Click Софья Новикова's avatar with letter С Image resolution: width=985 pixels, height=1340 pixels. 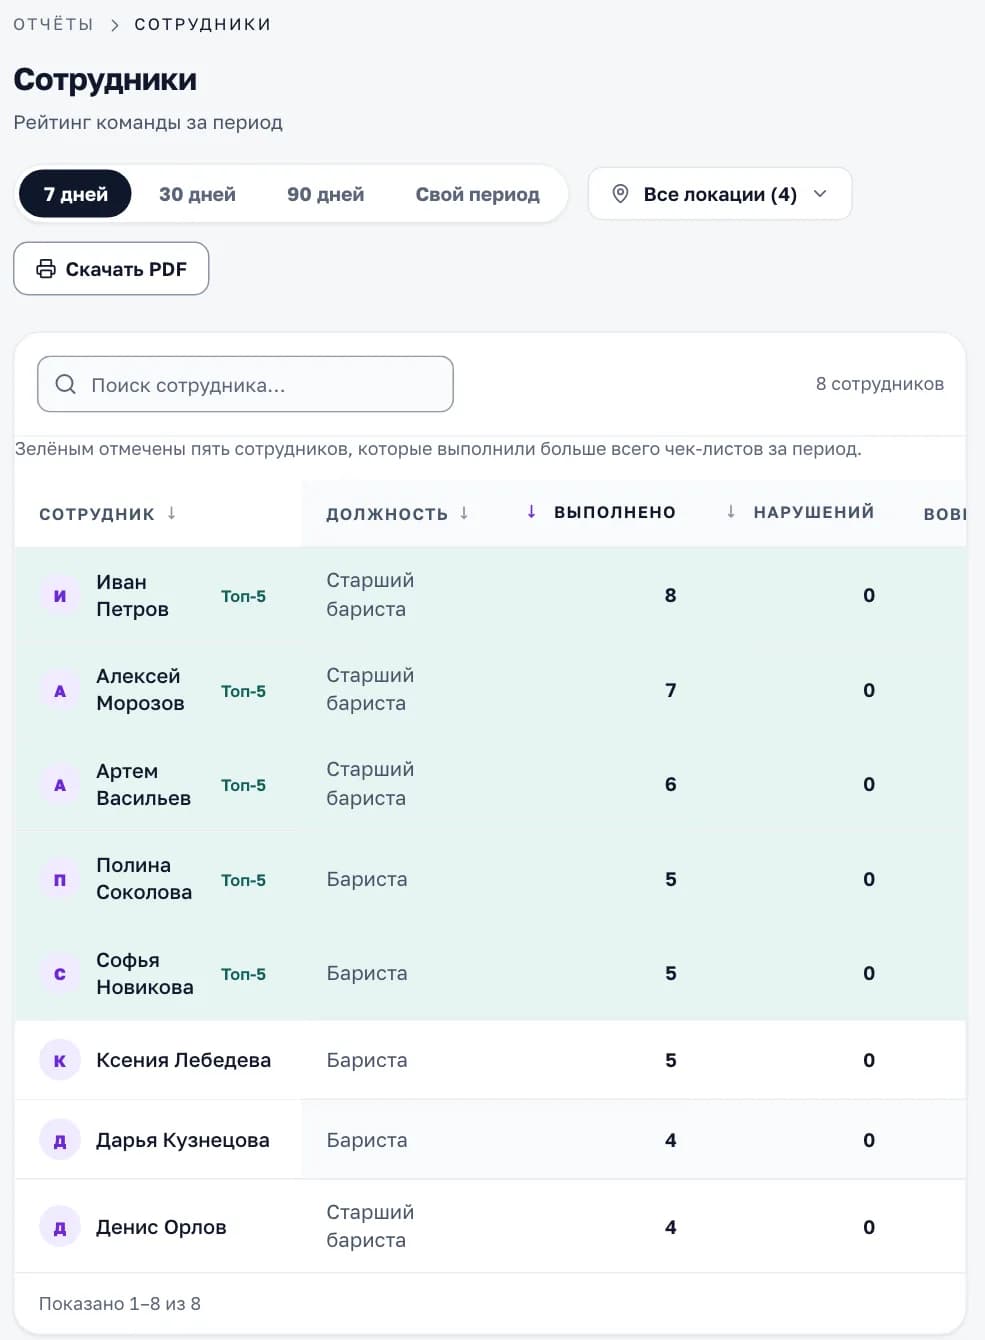pos(60,974)
